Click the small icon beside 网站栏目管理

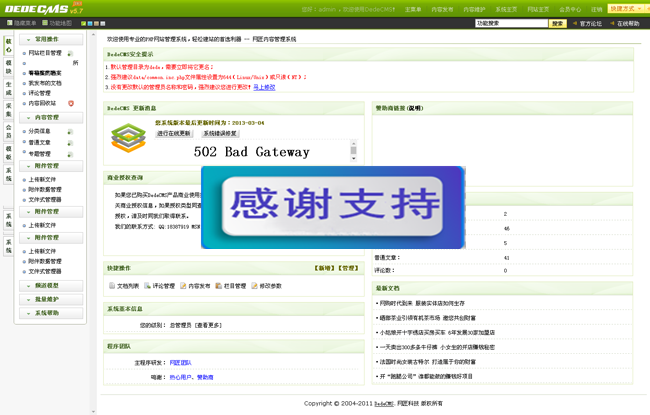point(70,53)
